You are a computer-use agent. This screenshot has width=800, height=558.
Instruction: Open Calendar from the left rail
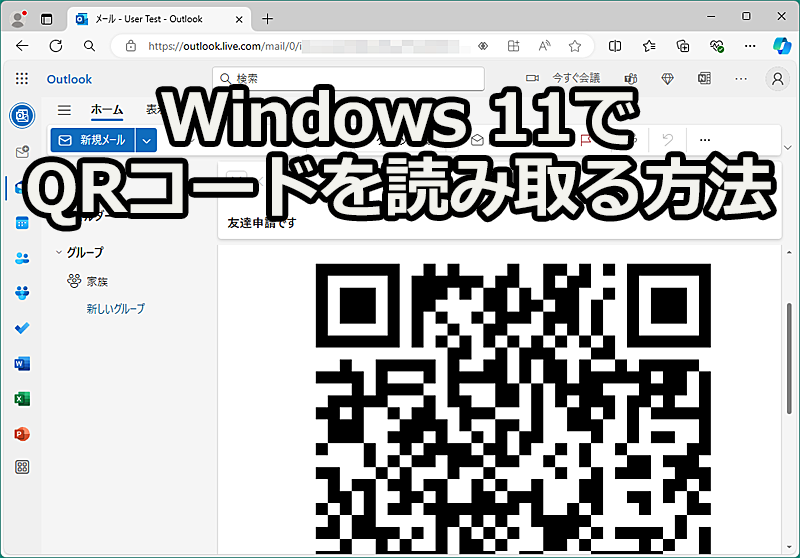[x=22, y=223]
